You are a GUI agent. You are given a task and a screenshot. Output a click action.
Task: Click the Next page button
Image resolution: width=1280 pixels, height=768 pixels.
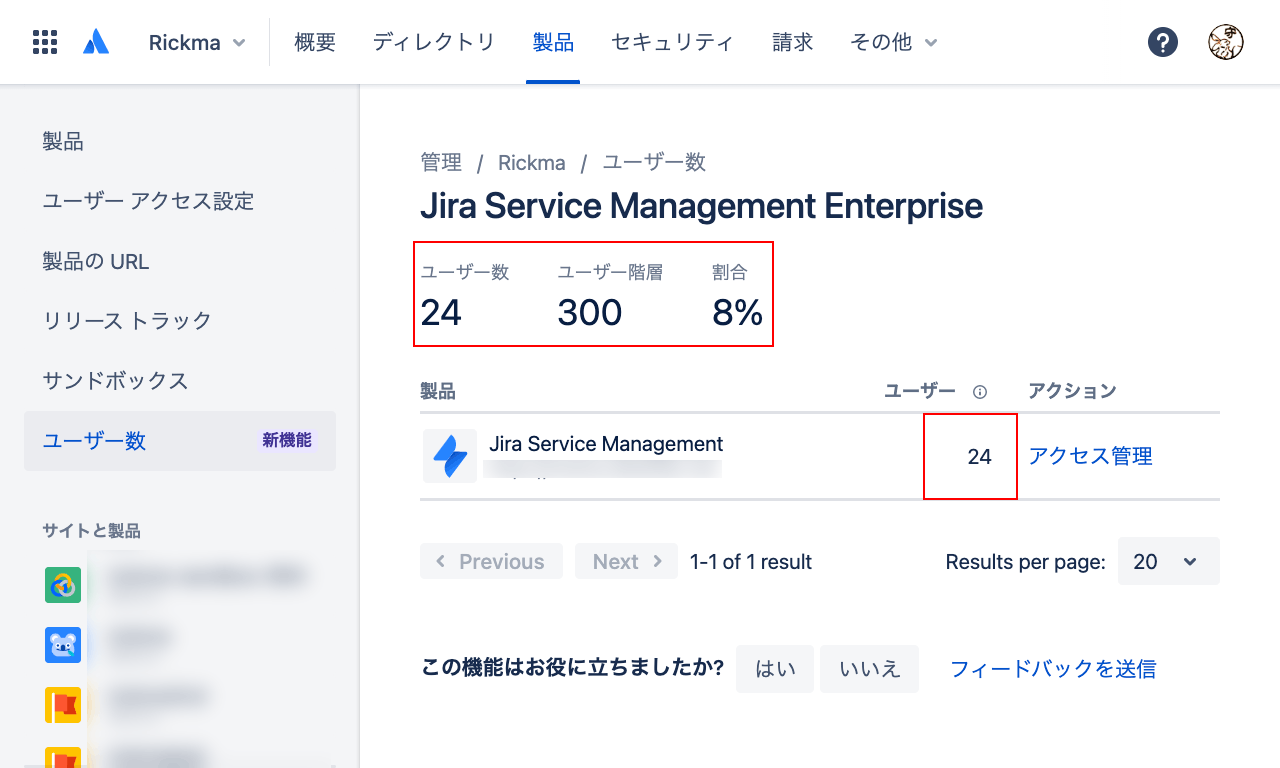point(626,561)
